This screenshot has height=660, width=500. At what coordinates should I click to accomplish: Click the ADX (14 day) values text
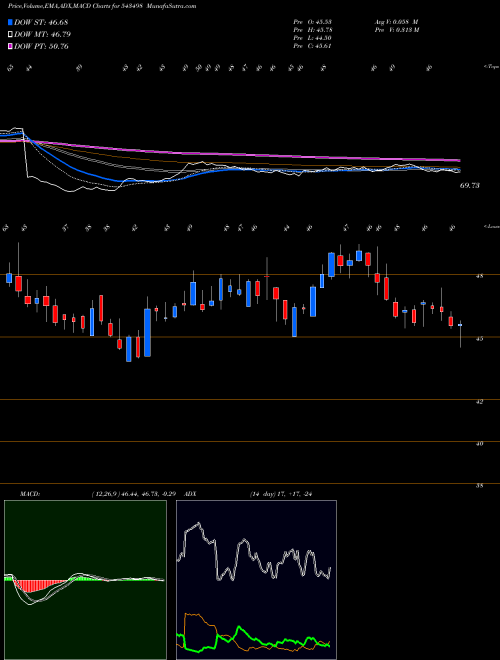click(281, 494)
